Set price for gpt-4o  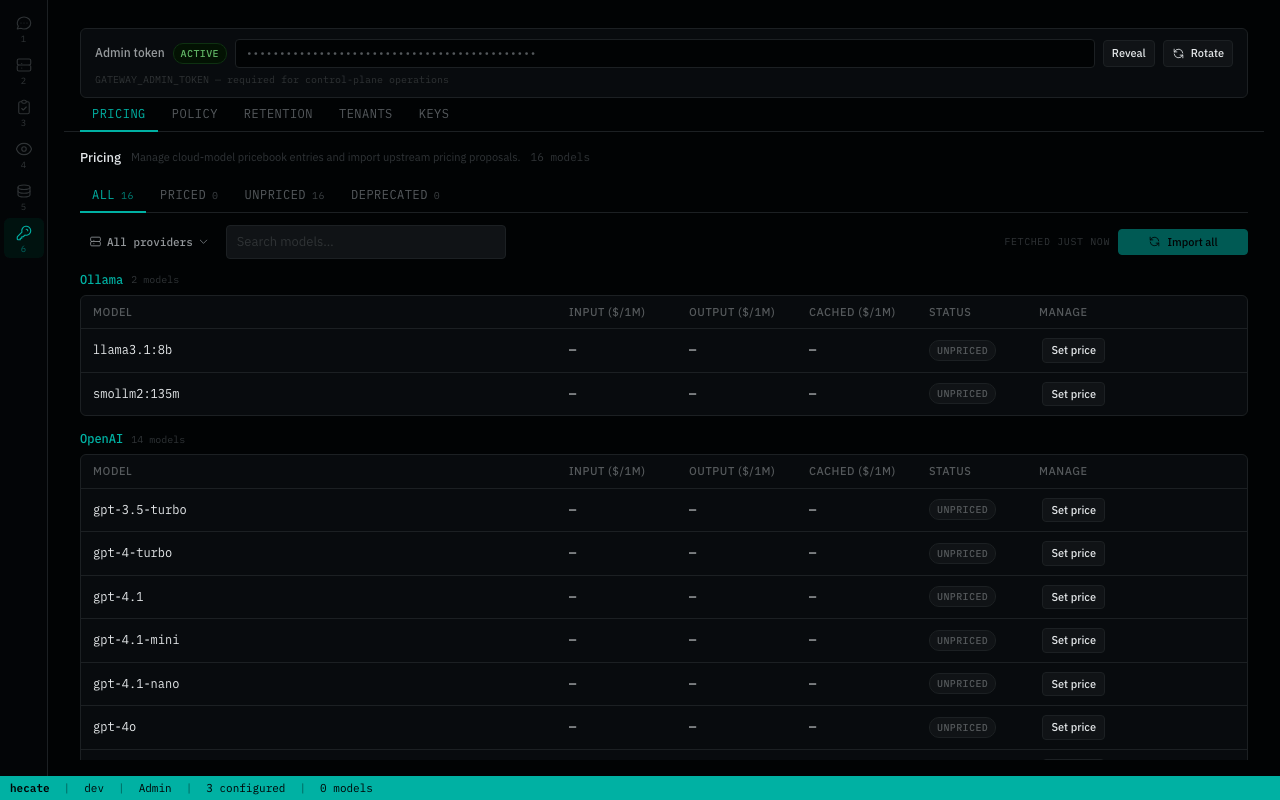point(1073,727)
